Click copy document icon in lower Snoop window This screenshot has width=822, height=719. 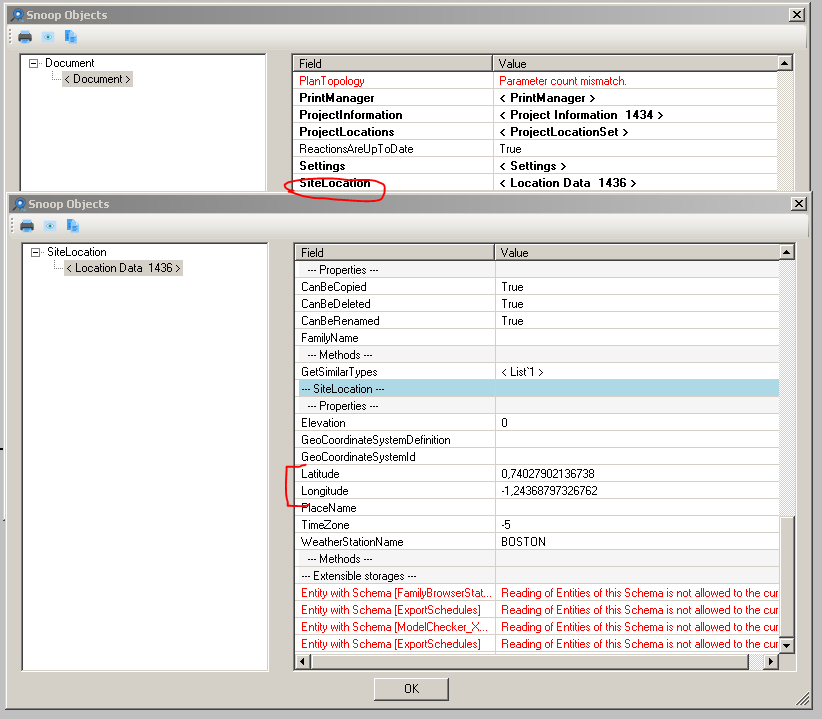coord(73,226)
